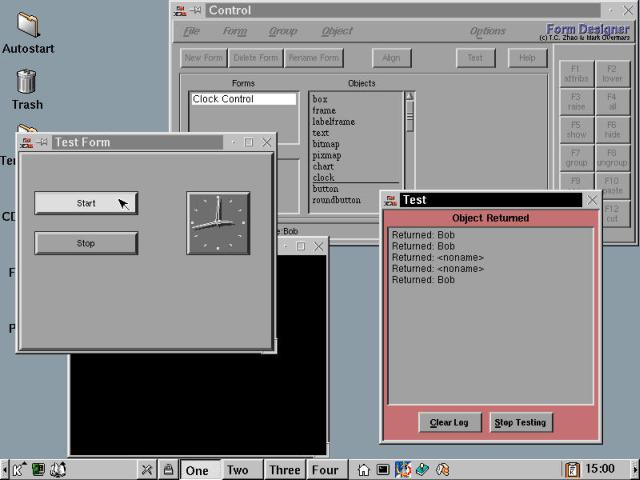Open the Autostart folder on the desktop
This screenshot has width=640, height=480.
(28, 26)
